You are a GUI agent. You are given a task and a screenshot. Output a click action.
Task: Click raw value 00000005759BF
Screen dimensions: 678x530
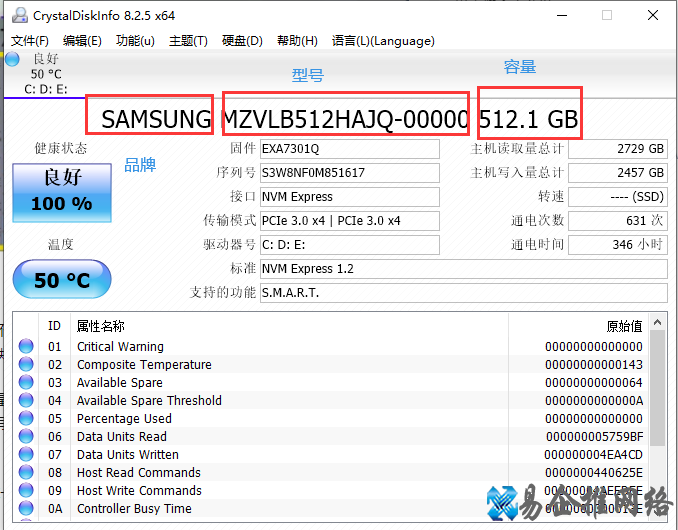pos(594,437)
